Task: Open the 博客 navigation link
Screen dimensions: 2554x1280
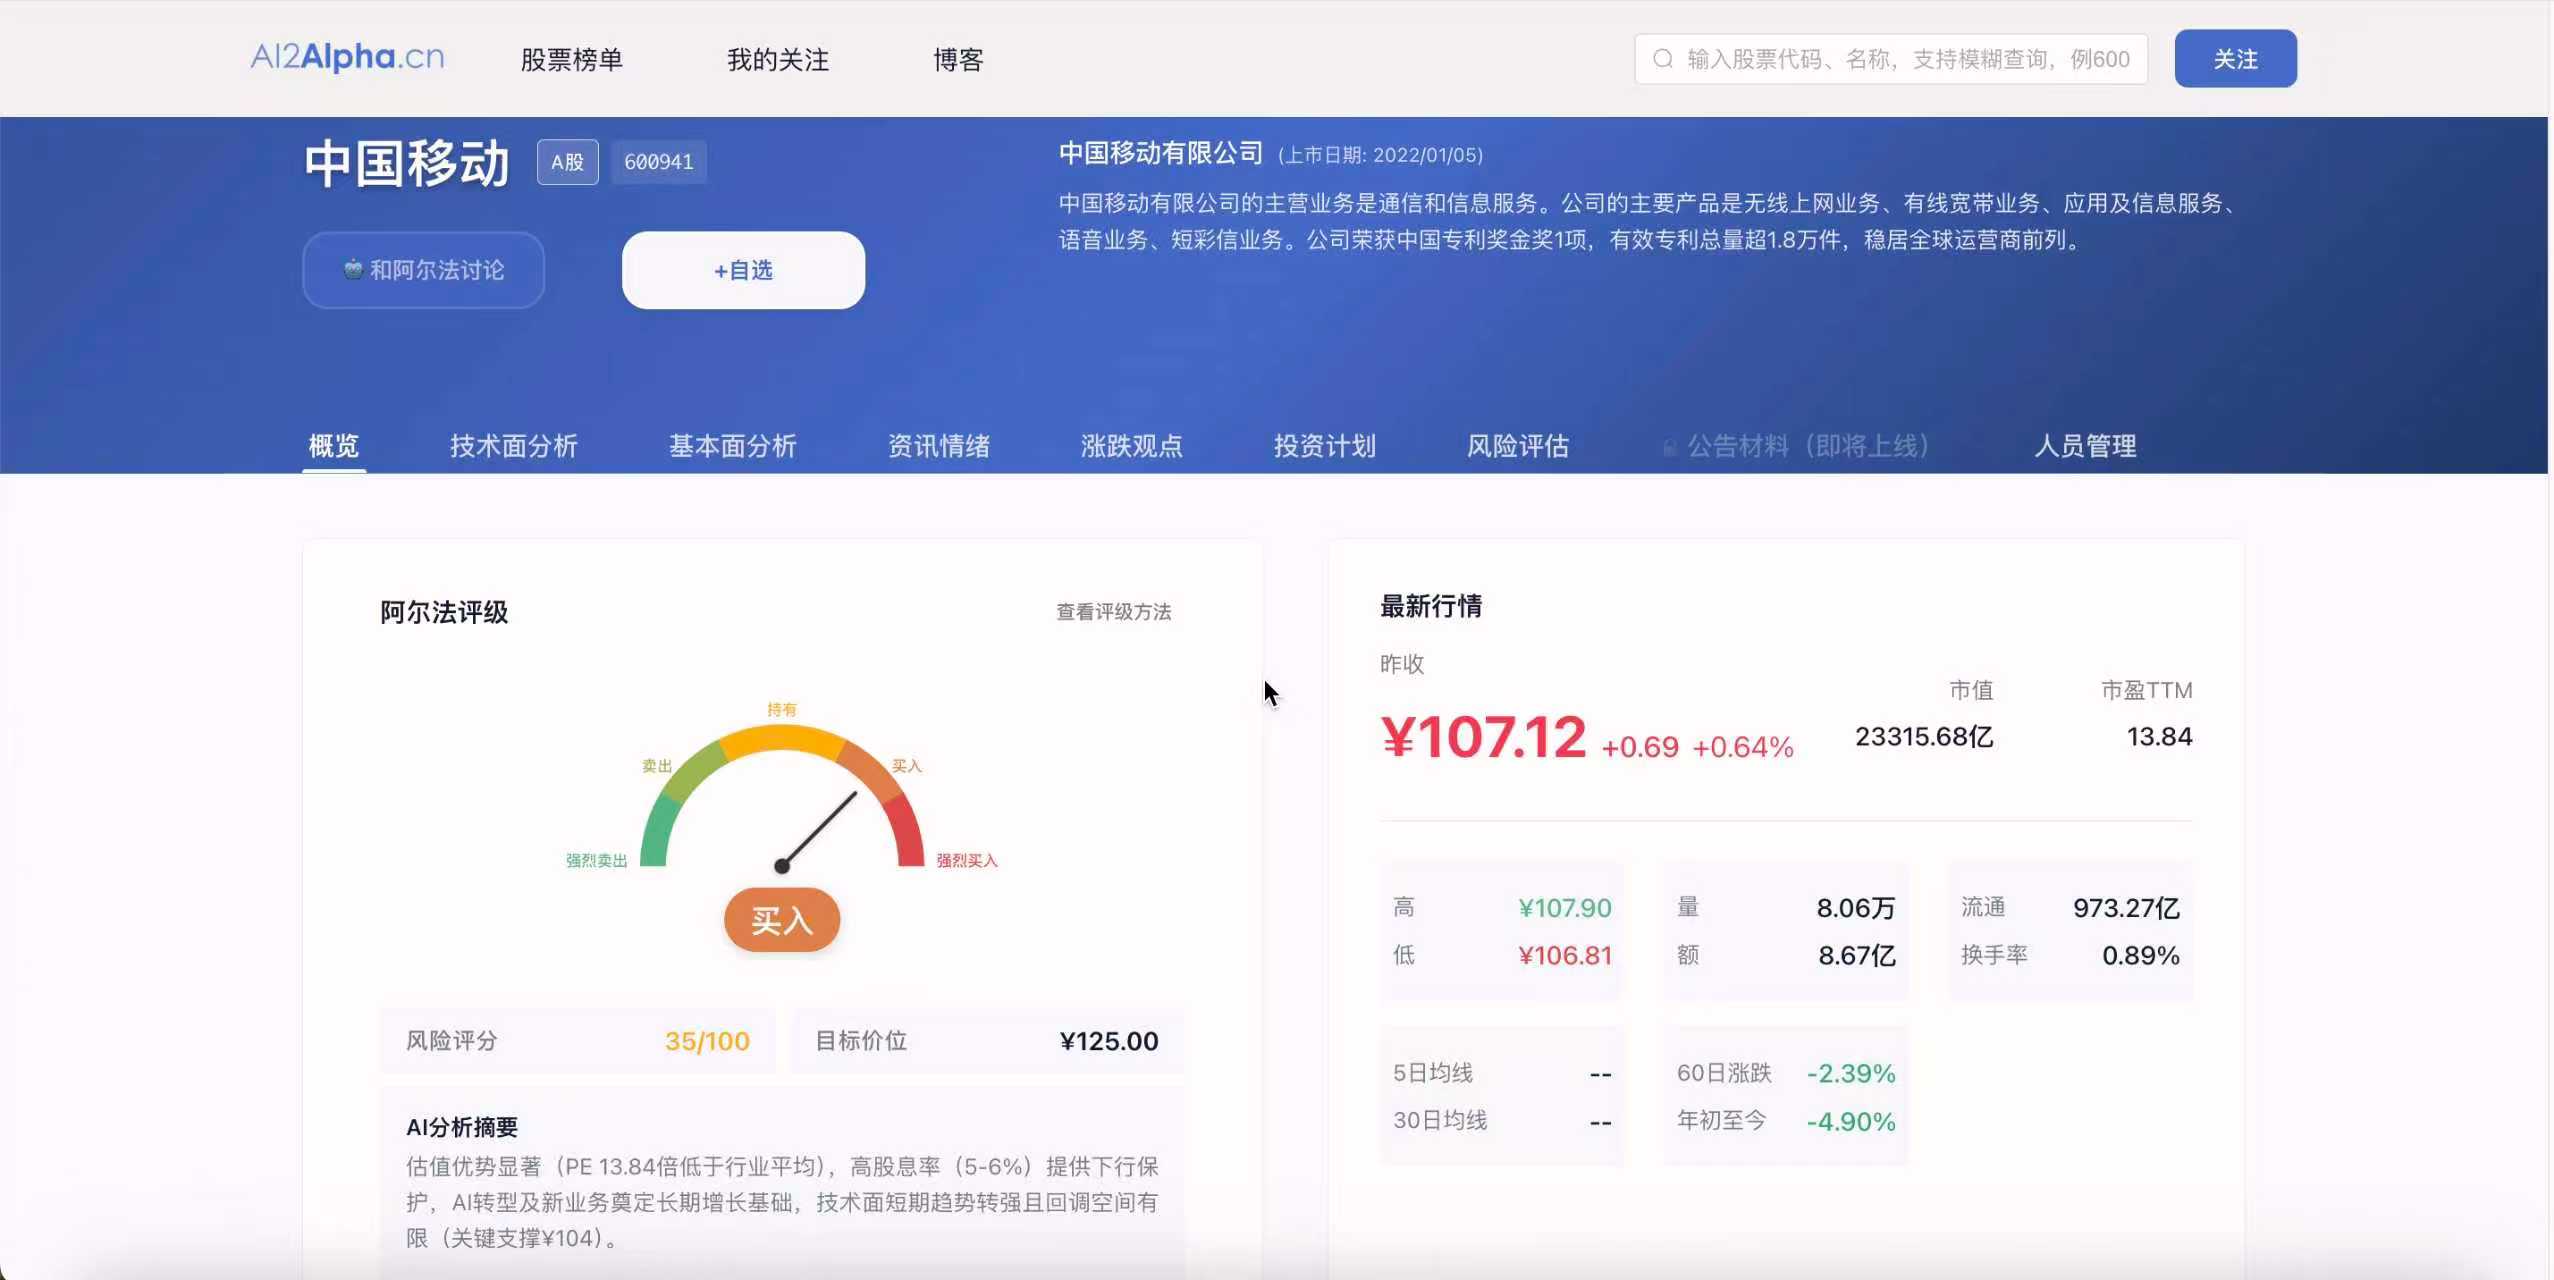Action: tap(957, 60)
